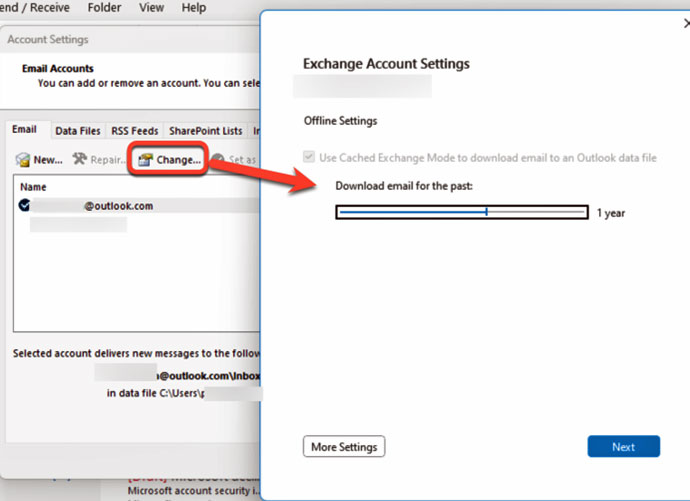
Task: Click the Next button
Action: [x=623, y=447]
